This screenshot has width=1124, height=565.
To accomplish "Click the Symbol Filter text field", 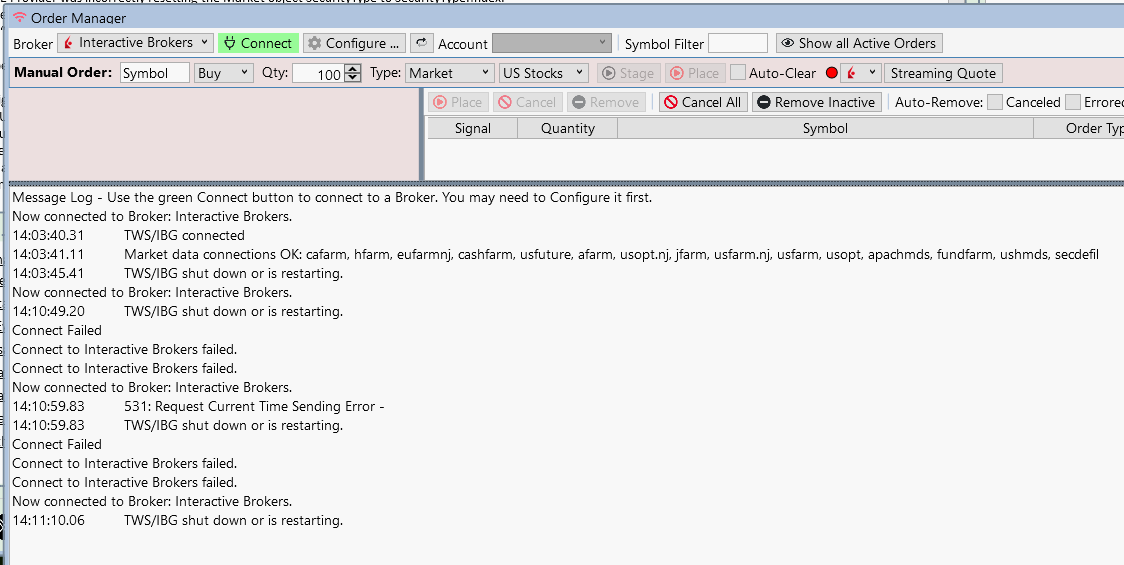I will pos(737,43).
